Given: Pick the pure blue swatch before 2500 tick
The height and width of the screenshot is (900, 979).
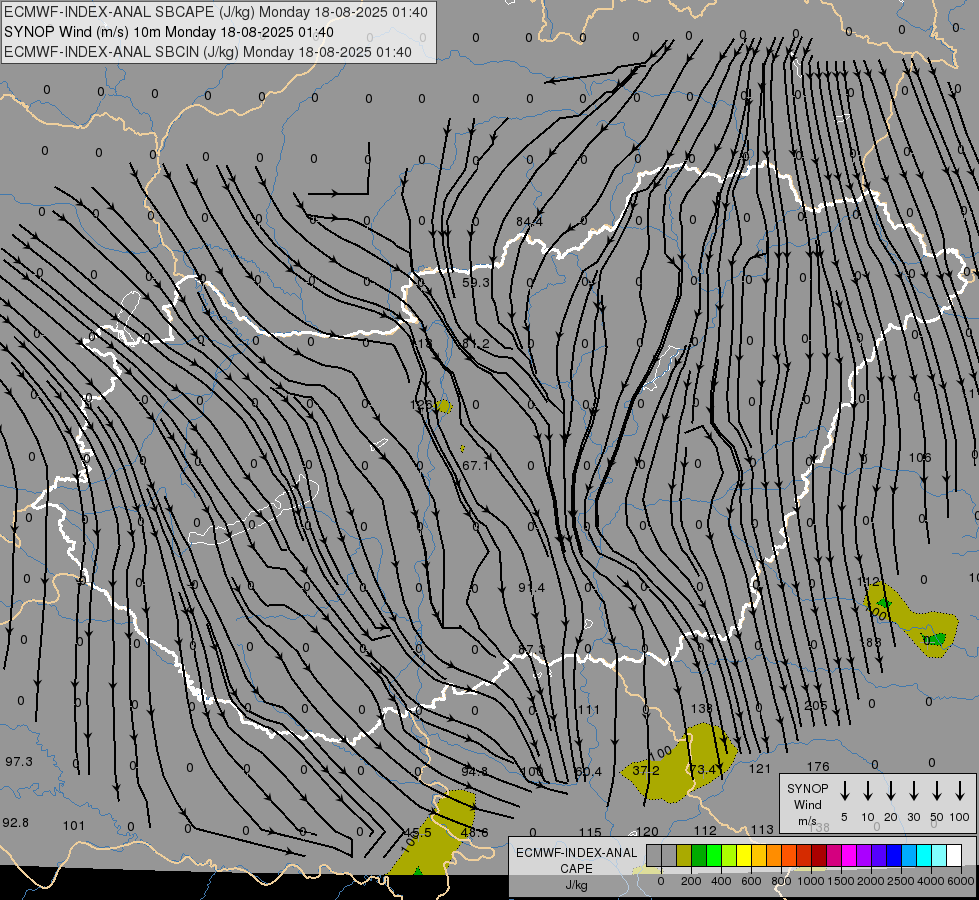Looking at the screenshot, I should (x=893, y=855).
